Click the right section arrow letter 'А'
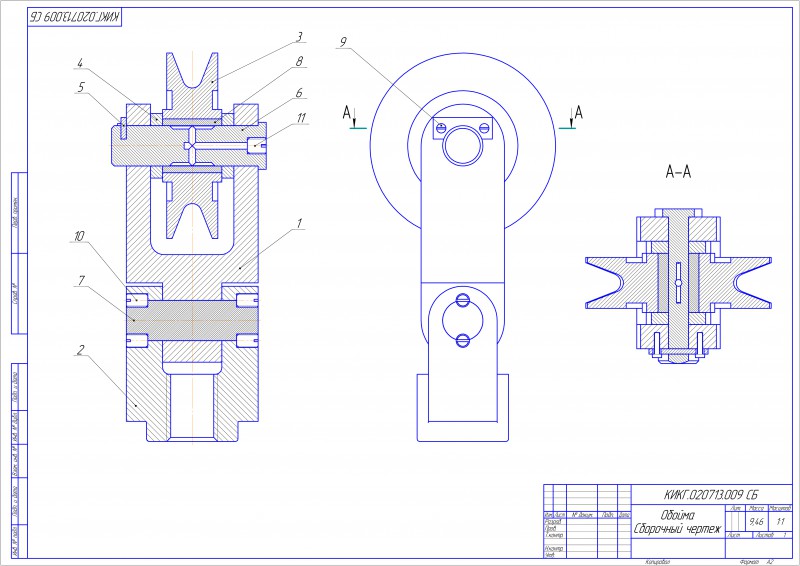Screen dimensions: 800x566 tap(578, 112)
